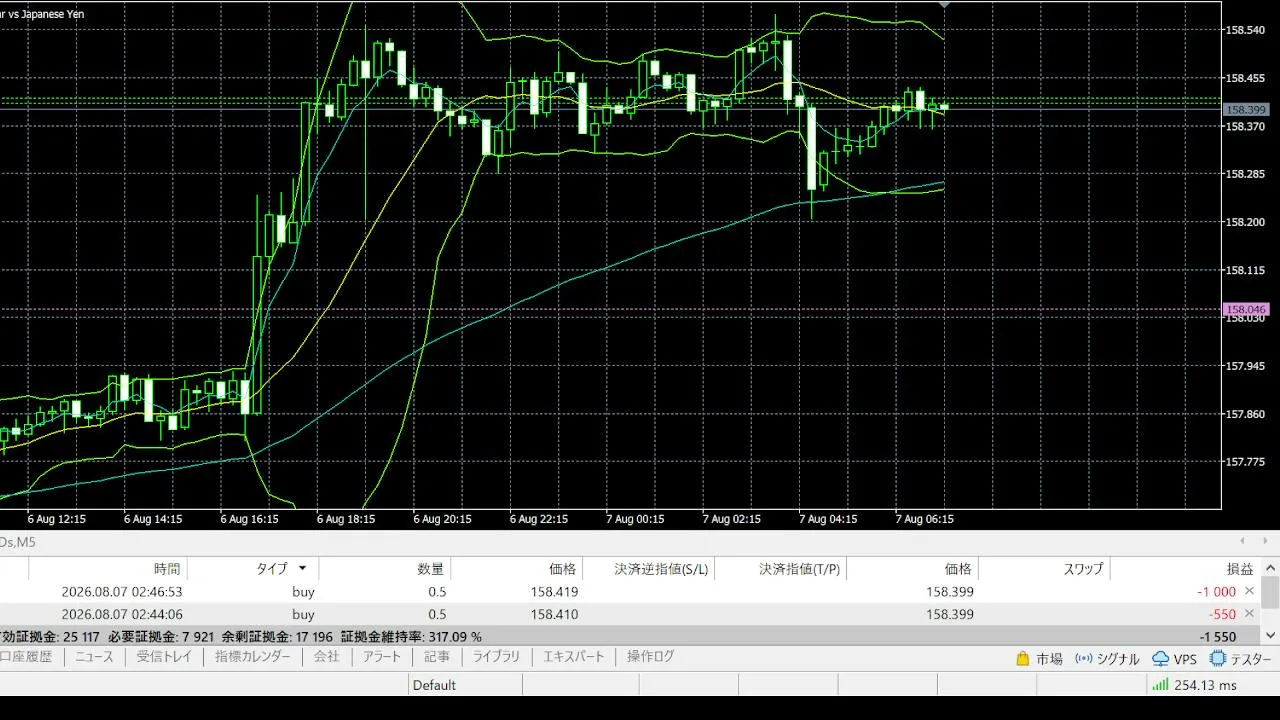Click the 157.775 price axis label

pyautogui.click(x=1246, y=462)
